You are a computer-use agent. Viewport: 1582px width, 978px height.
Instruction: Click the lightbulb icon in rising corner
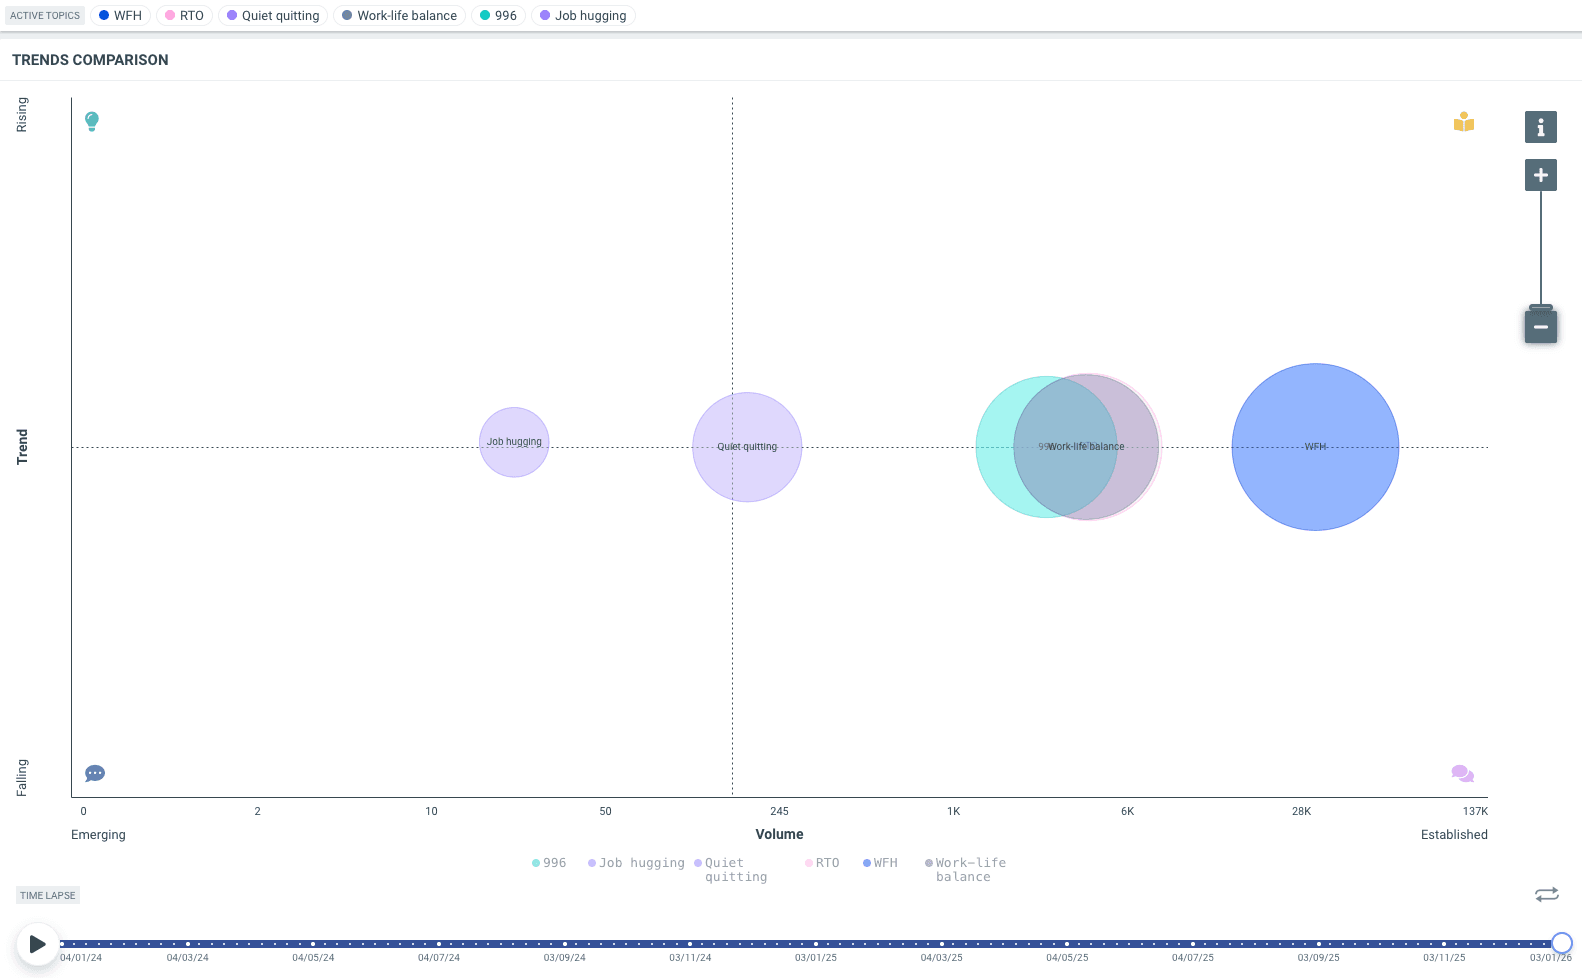pyautogui.click(x=92, y=121)
